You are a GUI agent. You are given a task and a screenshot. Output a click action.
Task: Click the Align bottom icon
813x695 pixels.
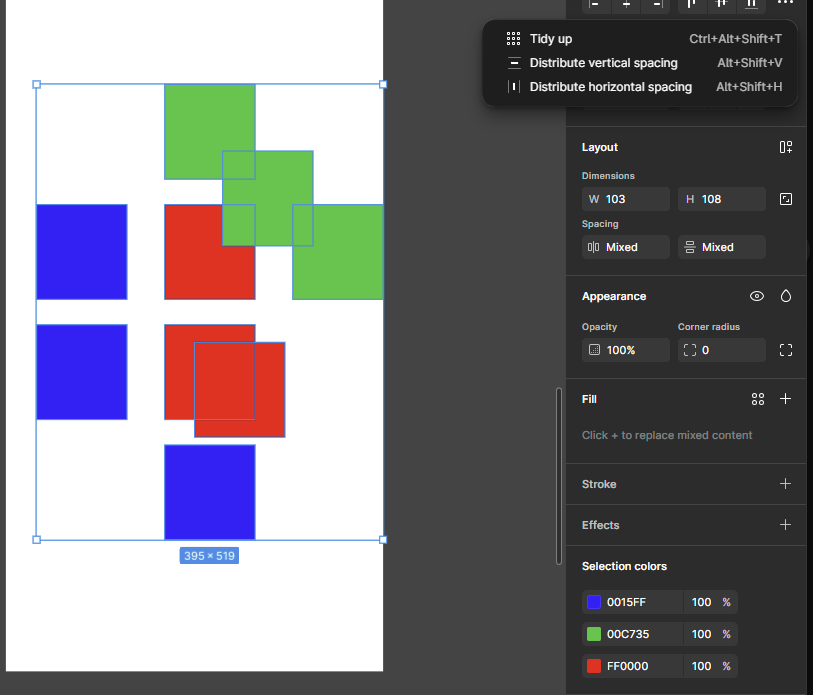[x=751, y=4]
